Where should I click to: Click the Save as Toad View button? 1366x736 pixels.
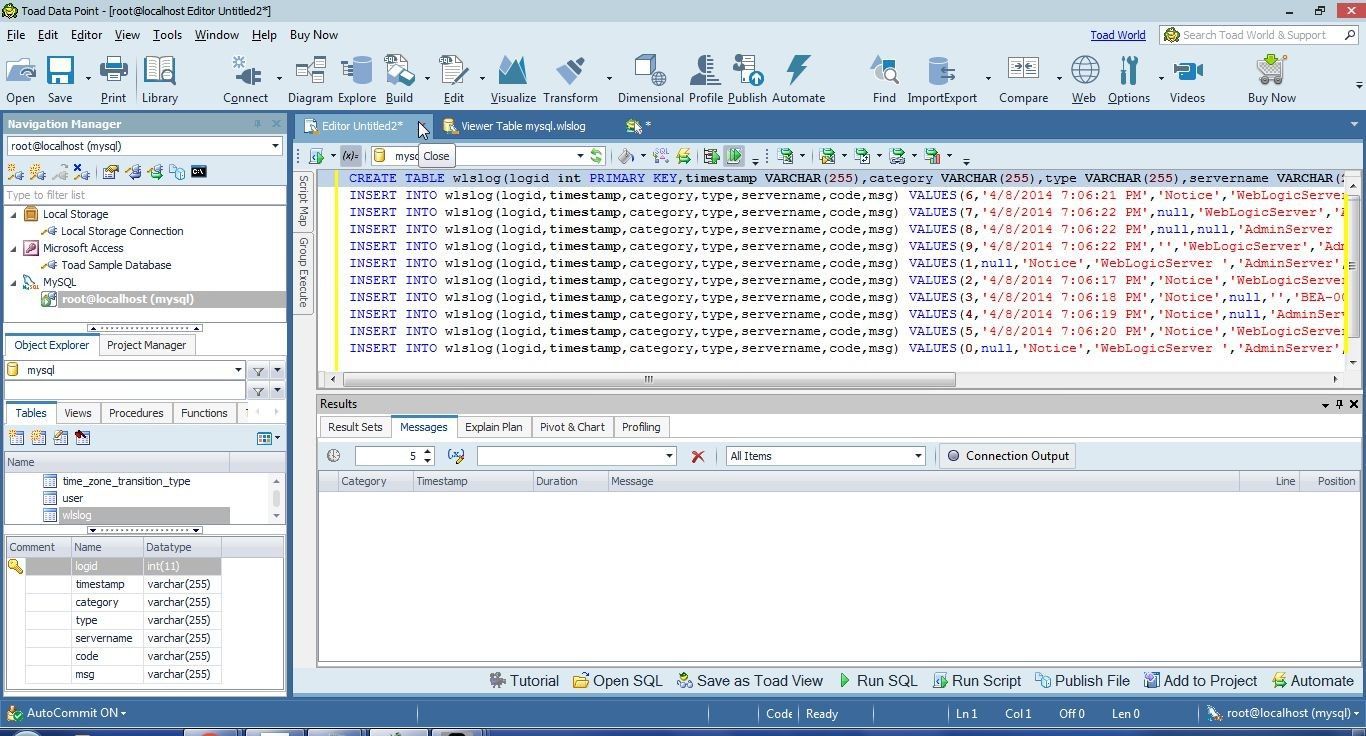(x=750, y=681)
